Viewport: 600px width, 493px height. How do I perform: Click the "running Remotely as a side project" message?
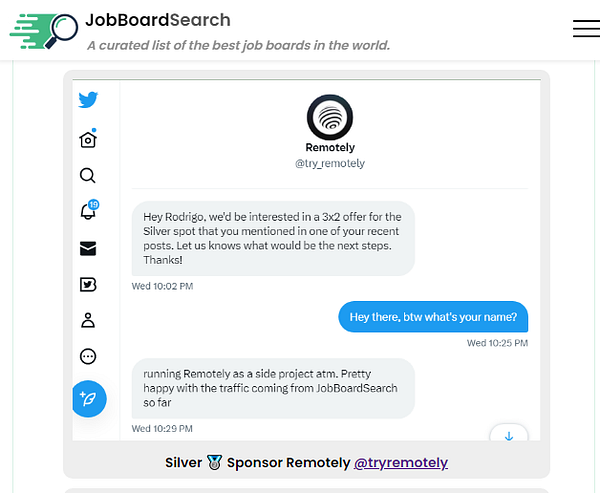click(x=272, y=388)
